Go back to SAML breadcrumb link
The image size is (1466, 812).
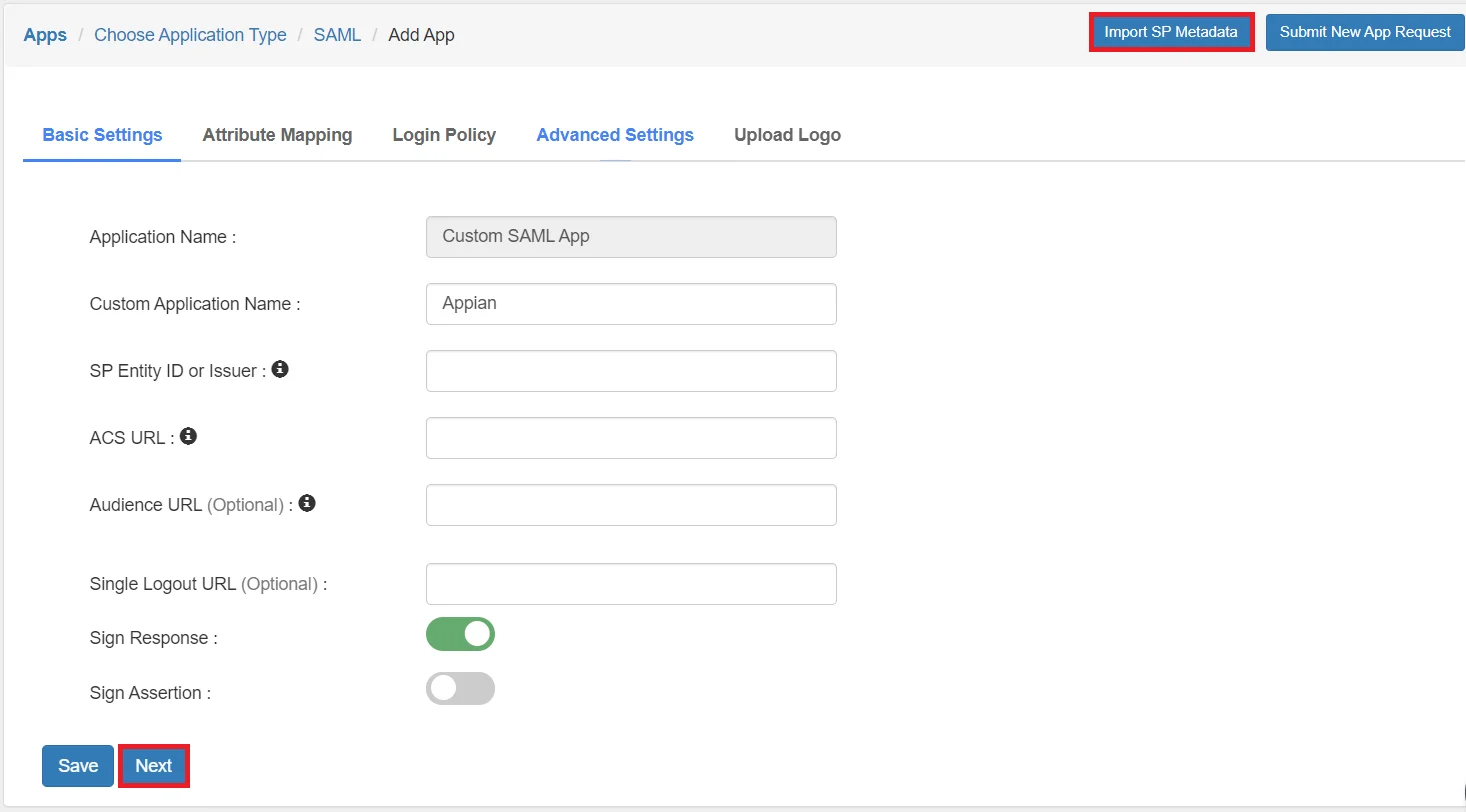[x=337, y=35]
